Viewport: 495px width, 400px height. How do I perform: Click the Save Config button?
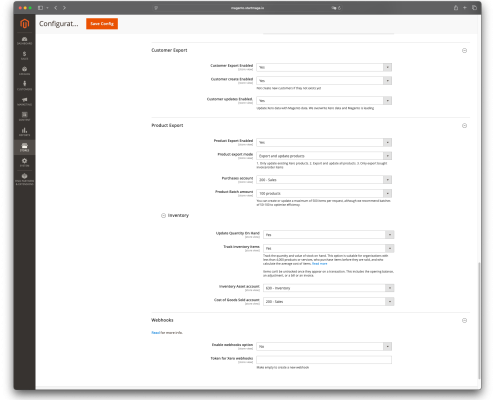coord(102,24)
